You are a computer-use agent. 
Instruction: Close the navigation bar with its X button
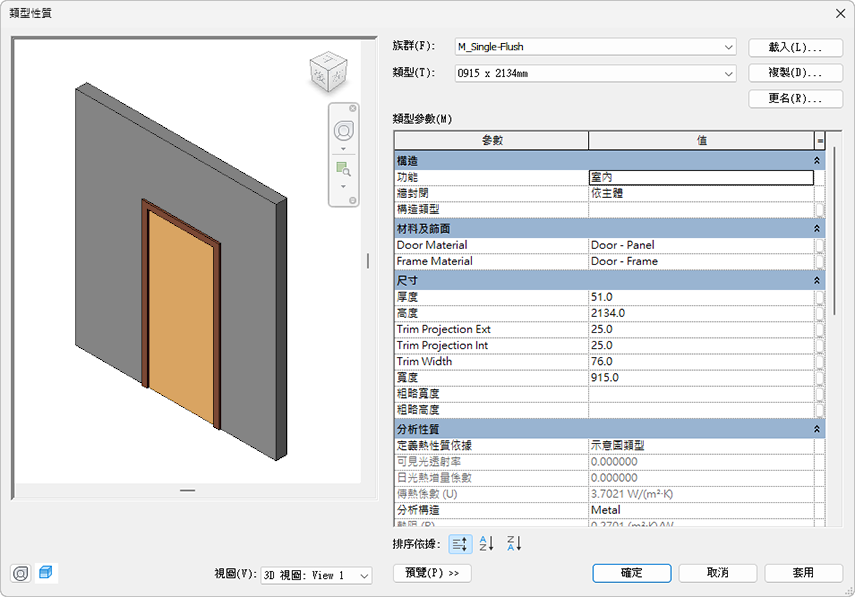click(x=353, y=108)
